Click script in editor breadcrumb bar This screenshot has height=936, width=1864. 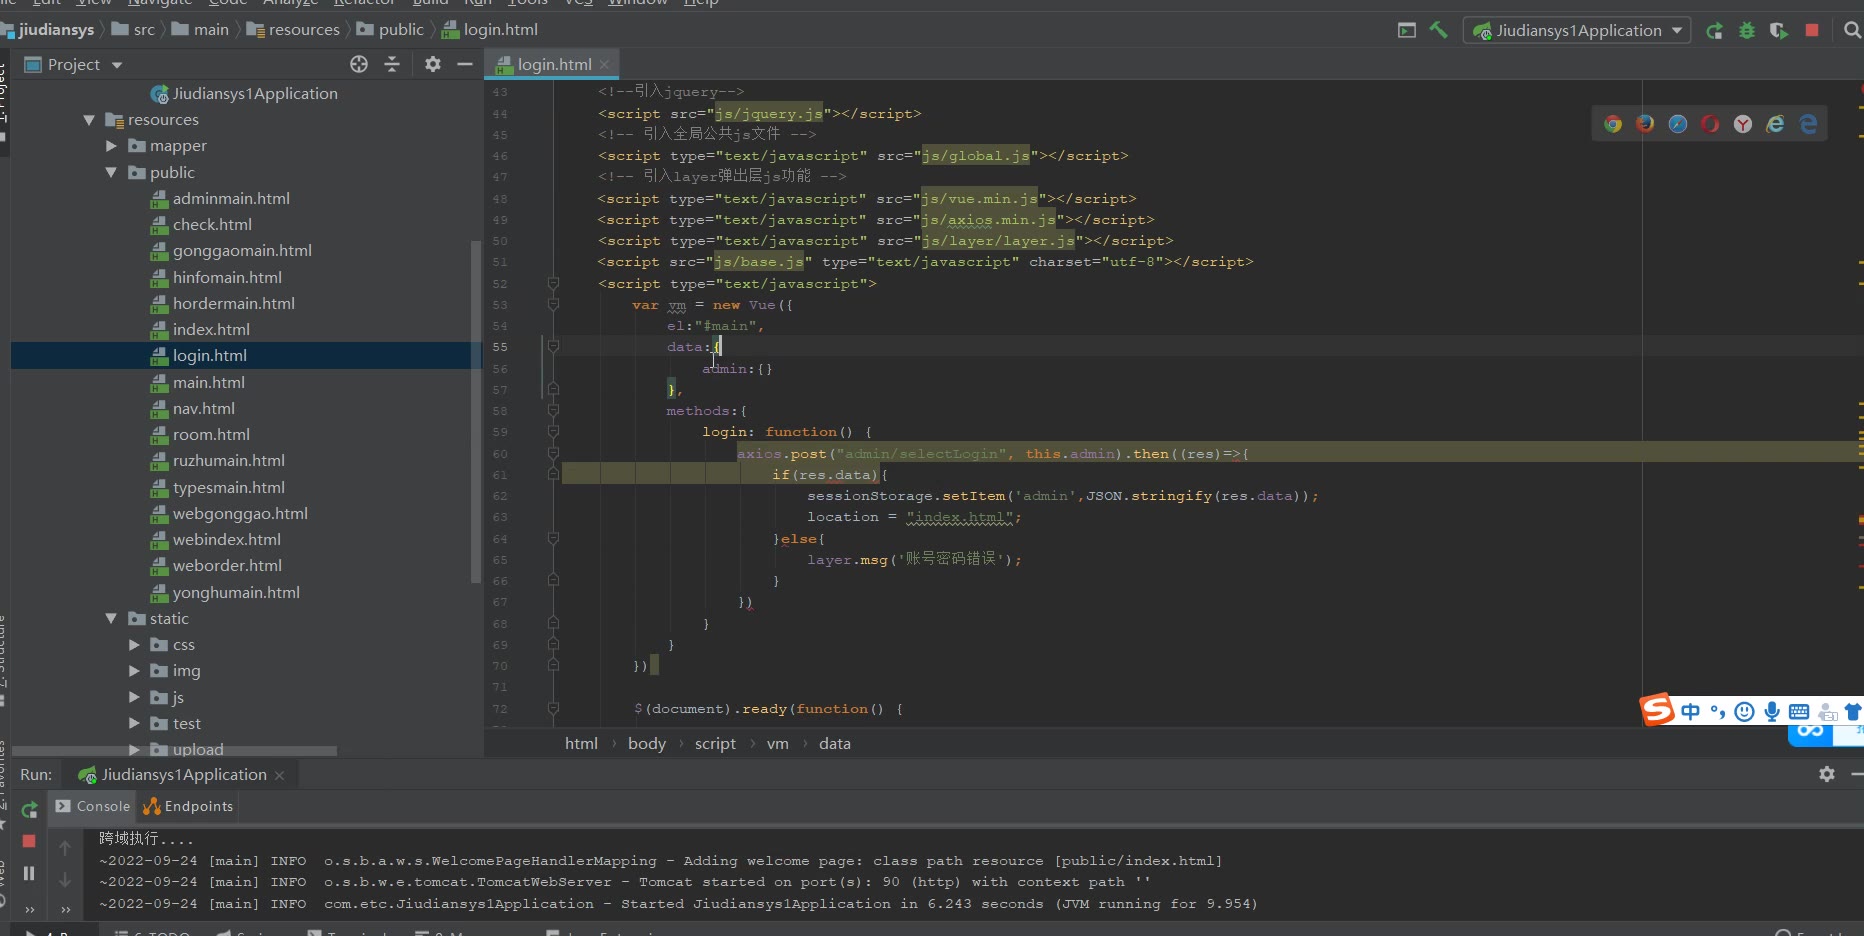715,743
